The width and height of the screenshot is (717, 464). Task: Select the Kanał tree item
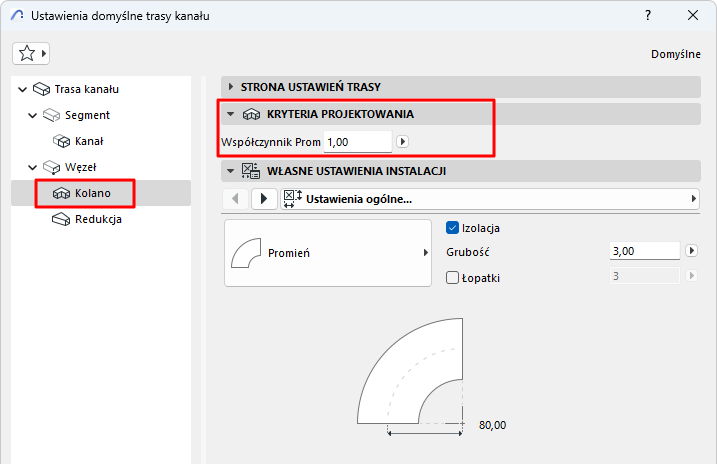click(x=89, y=141)
